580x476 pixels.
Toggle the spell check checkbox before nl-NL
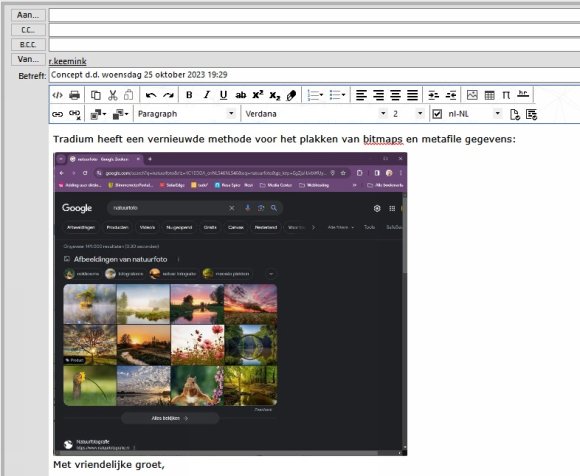[x=437, y=114]
